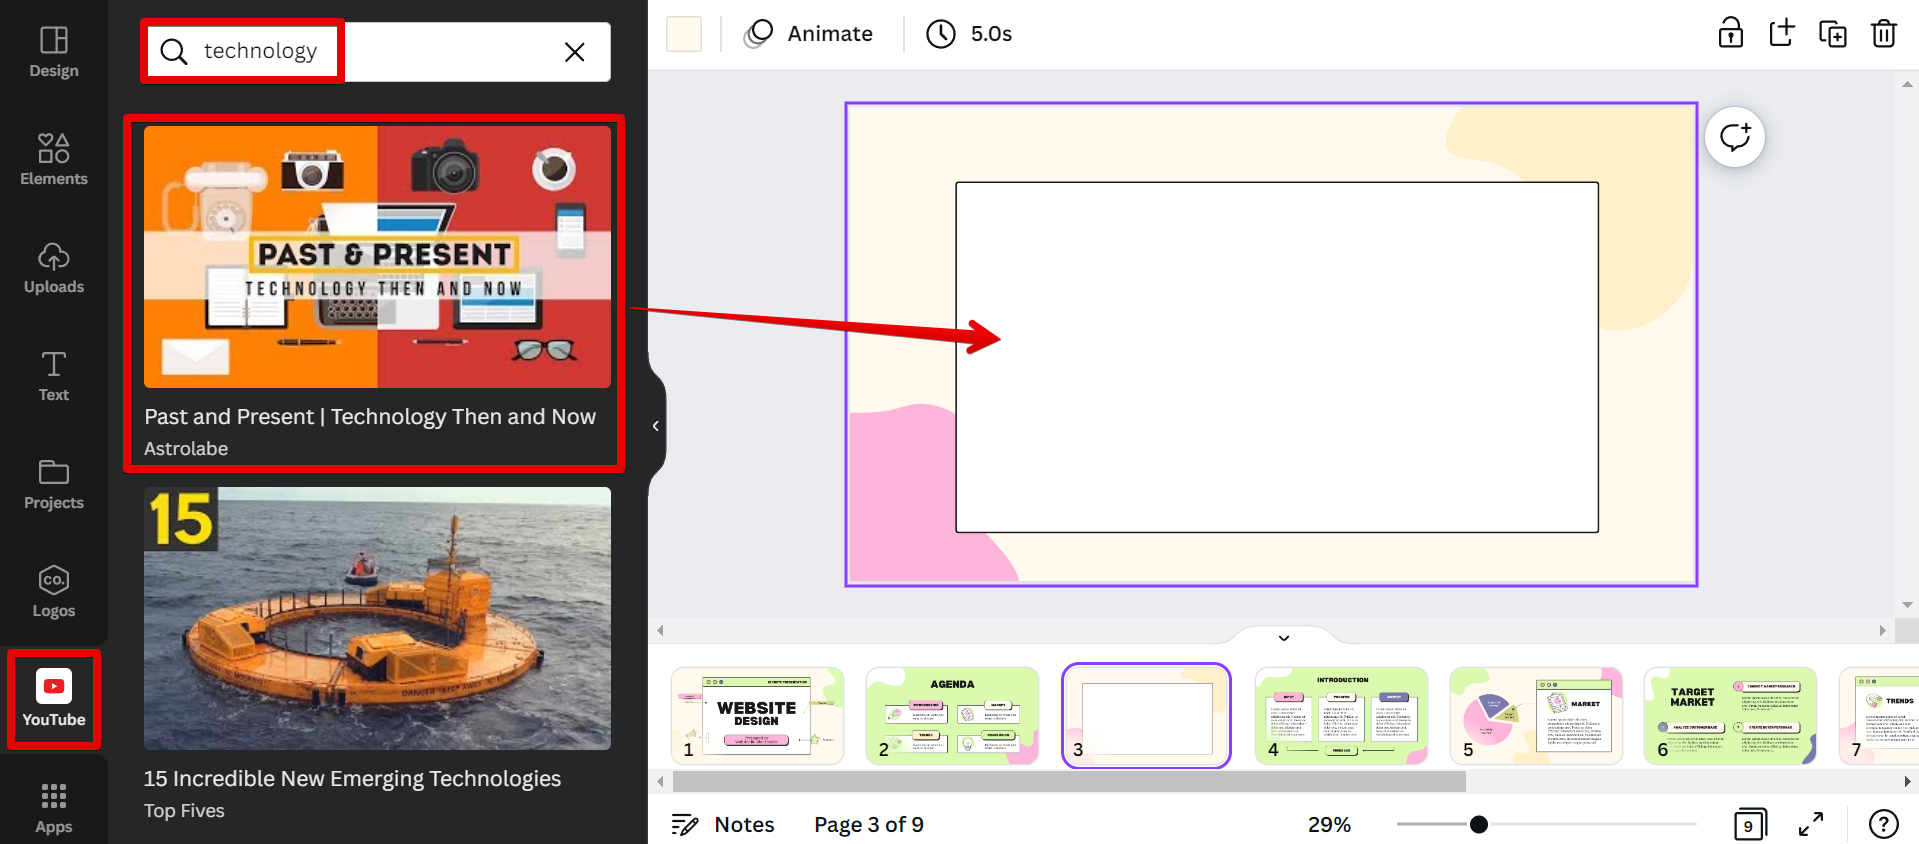1919x844 pixels.
Task: Duplicate the current page
Action: coord(1832,34)
